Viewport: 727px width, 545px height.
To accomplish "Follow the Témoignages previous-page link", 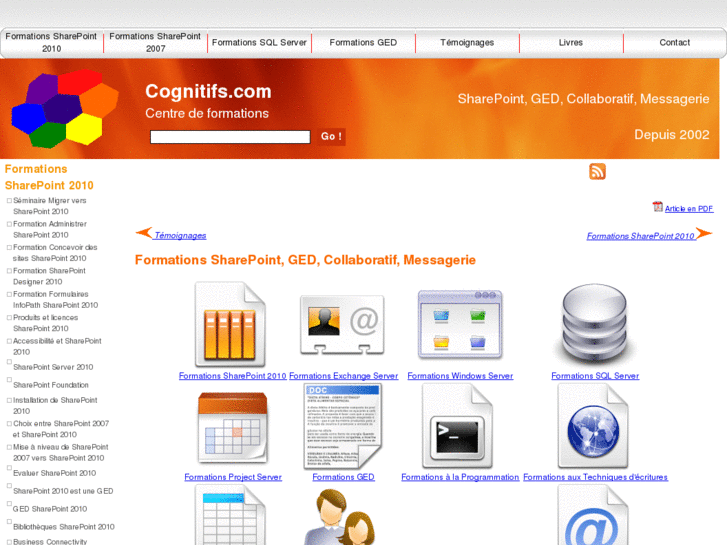I will coord(180,236).
